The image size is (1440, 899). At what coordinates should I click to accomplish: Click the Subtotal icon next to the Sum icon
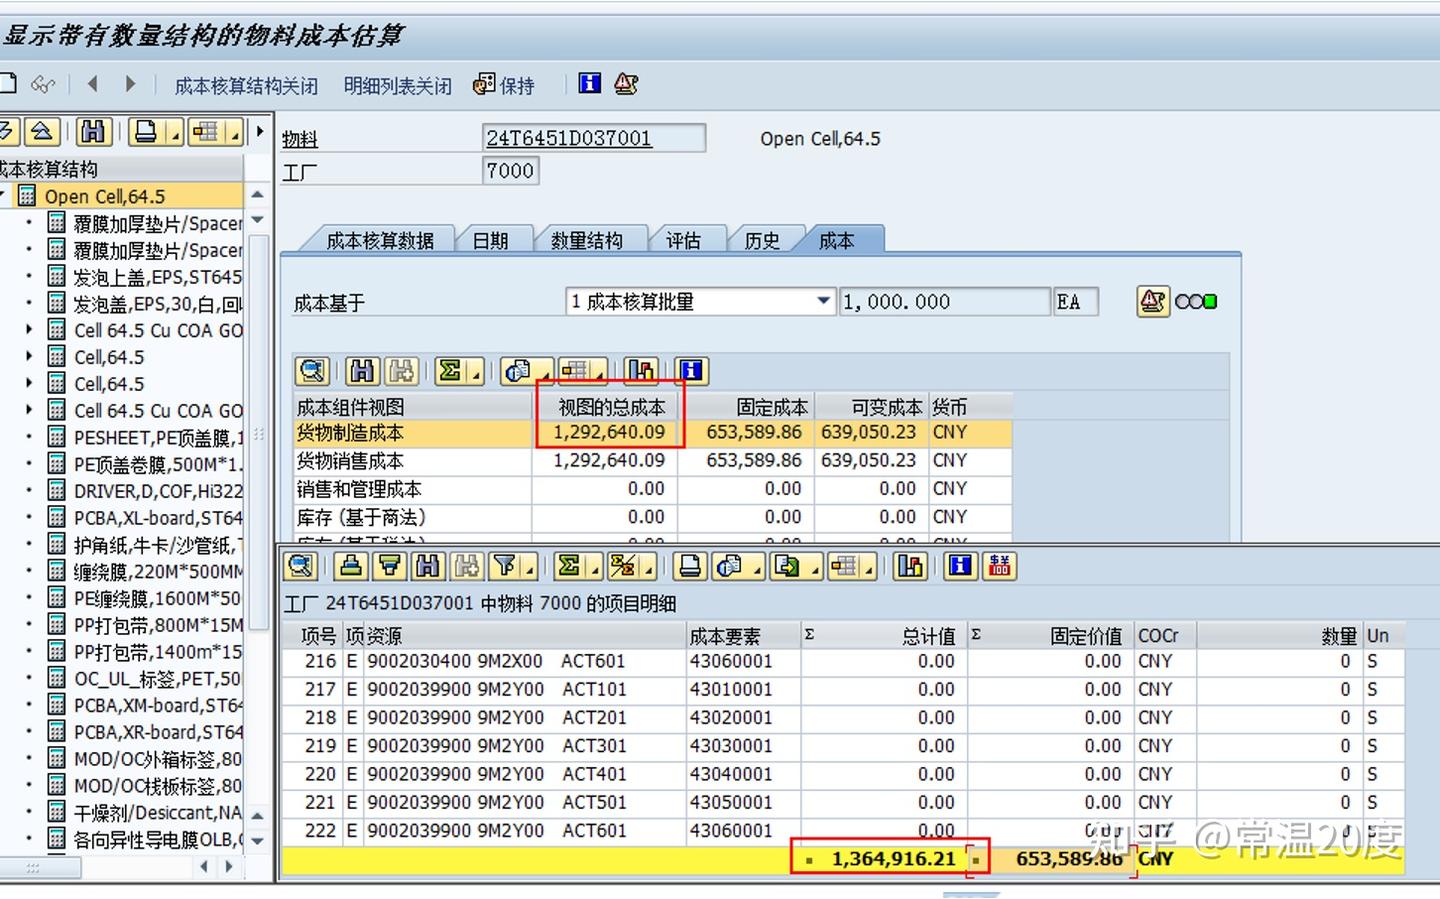click(625, 566)
